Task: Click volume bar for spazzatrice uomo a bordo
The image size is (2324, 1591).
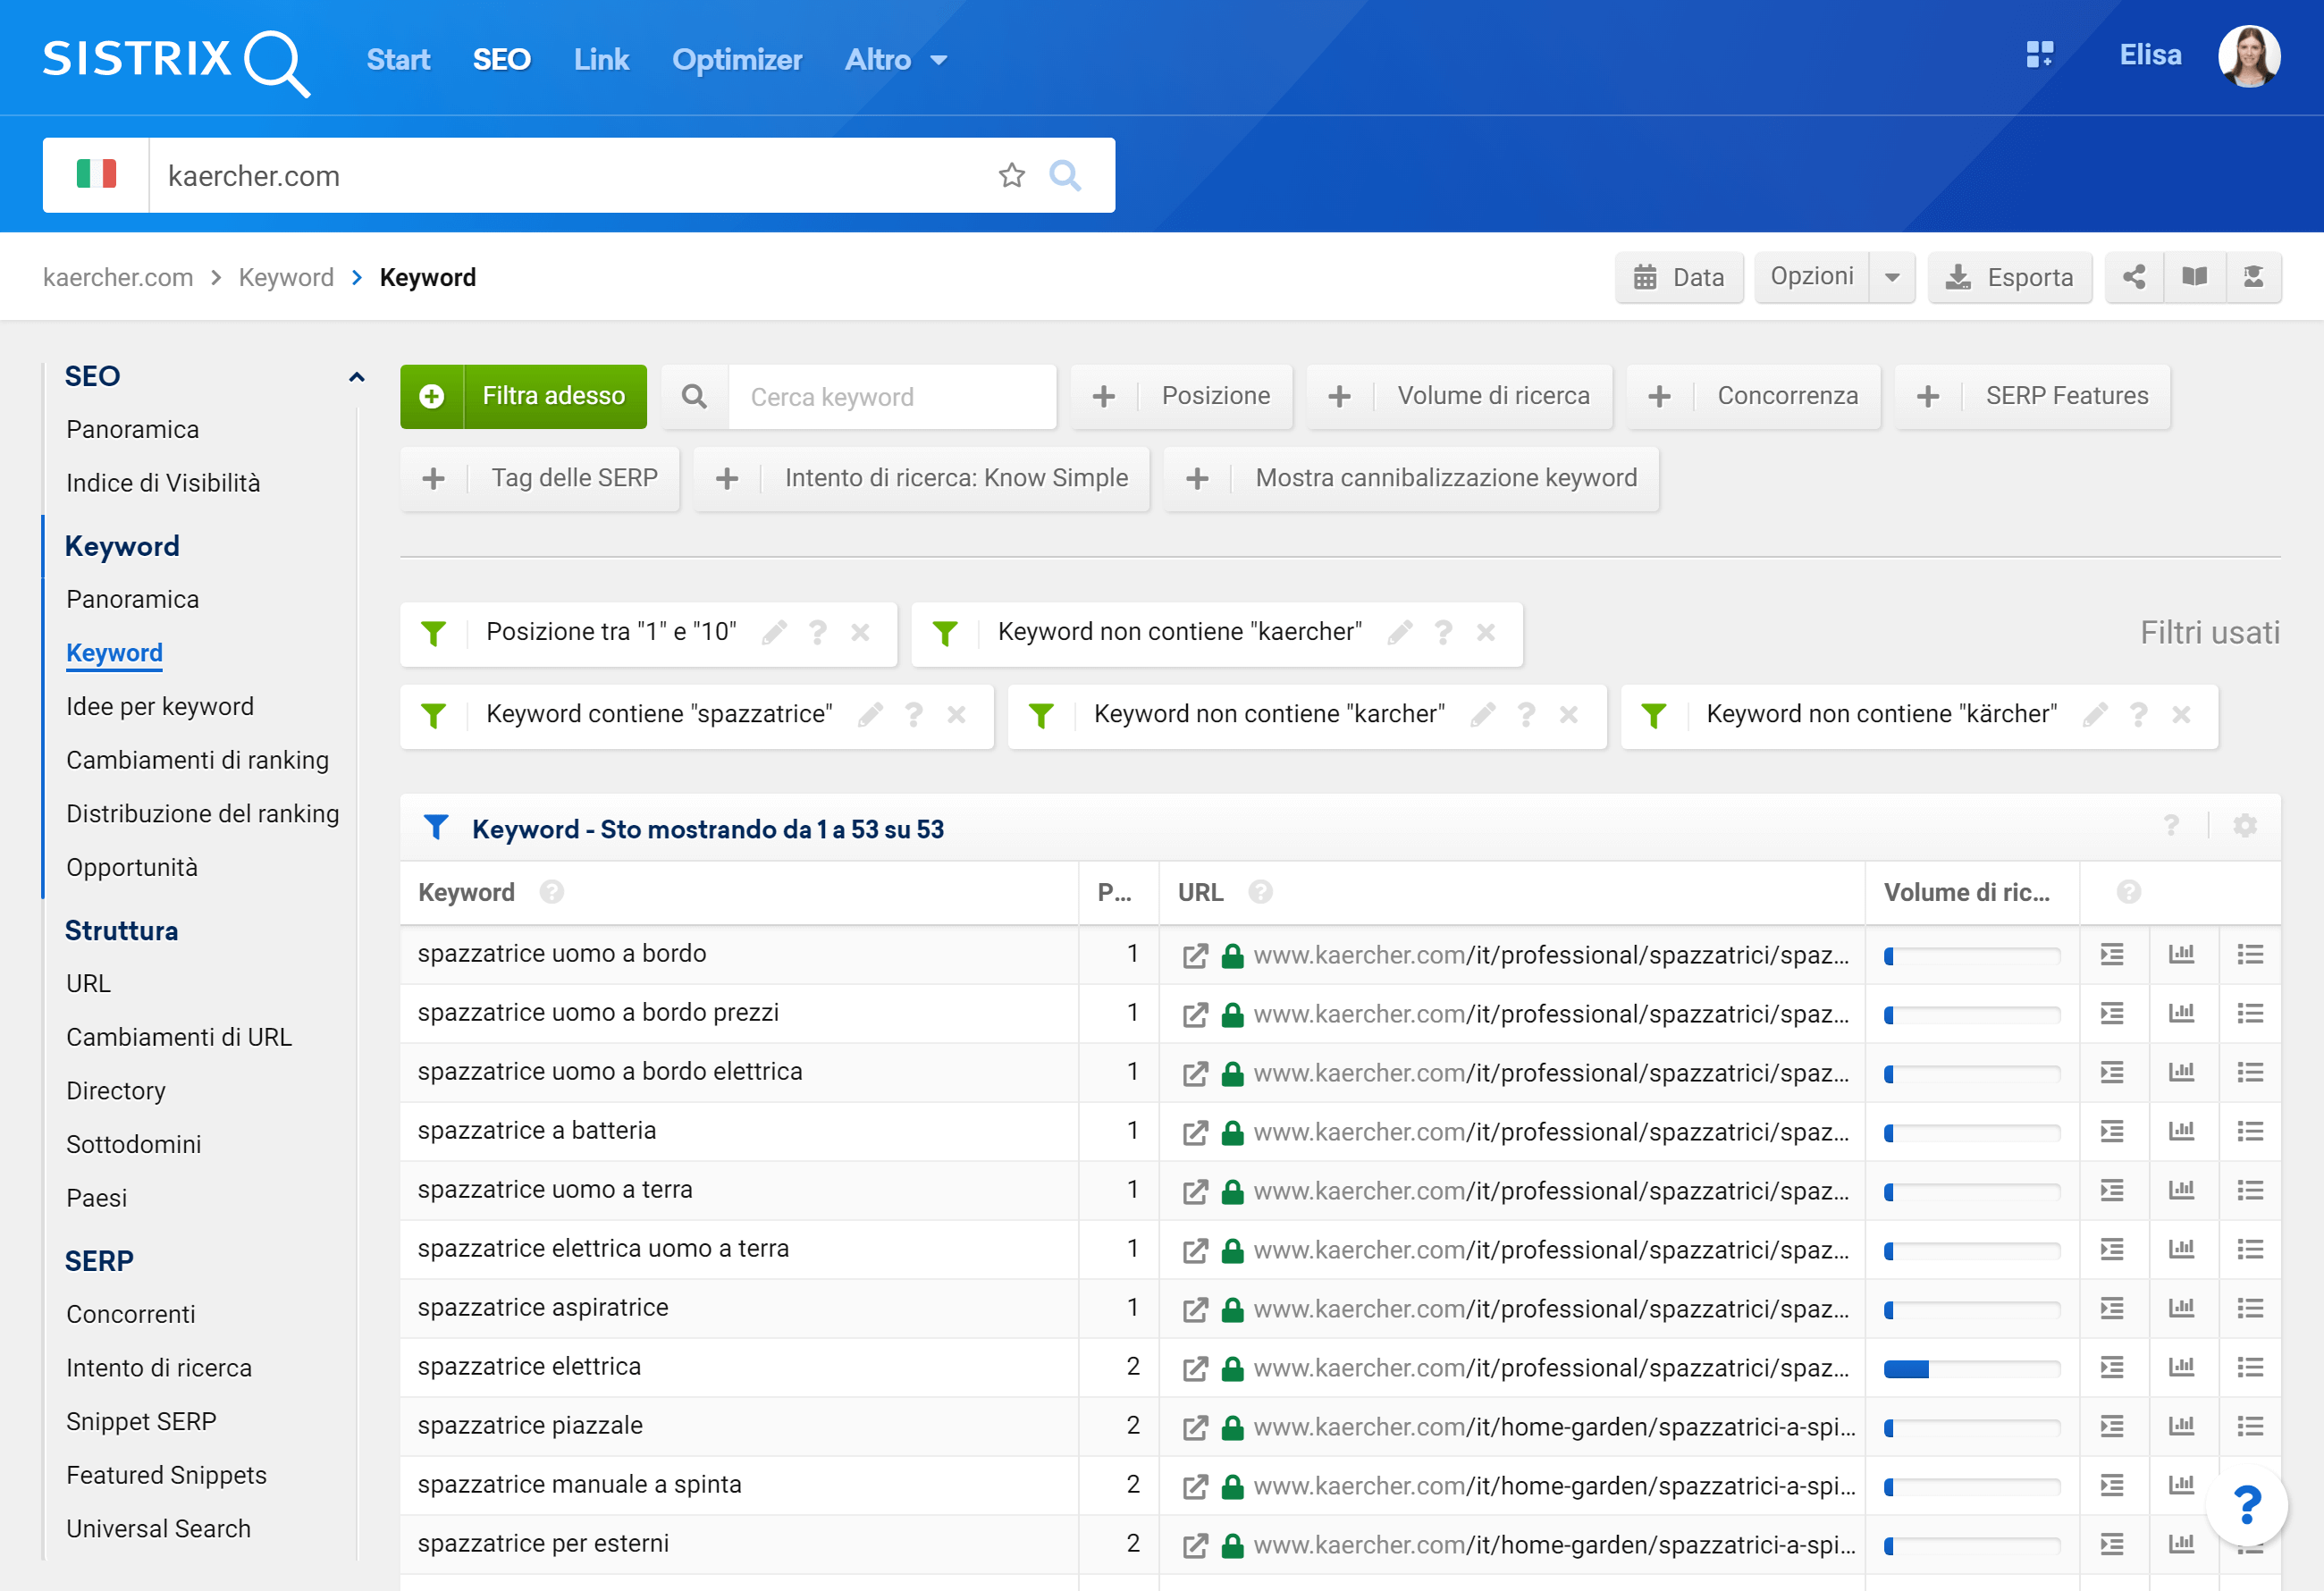Action: [1971, 956]
